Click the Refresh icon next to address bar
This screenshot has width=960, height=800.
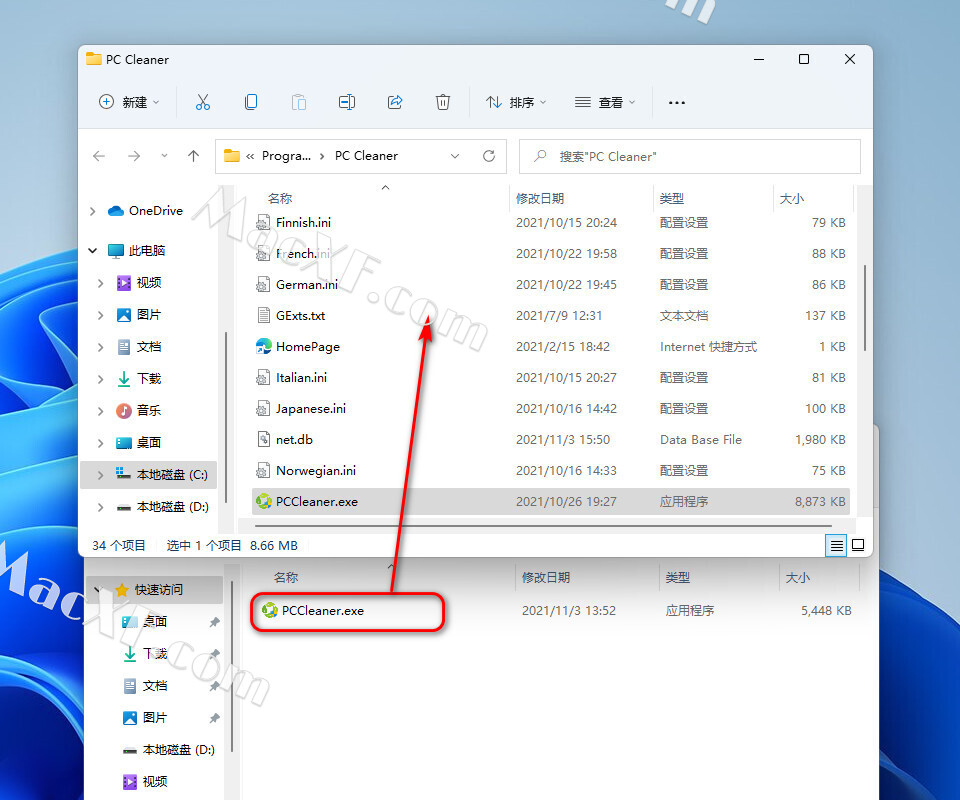click(x=489, y=156)
